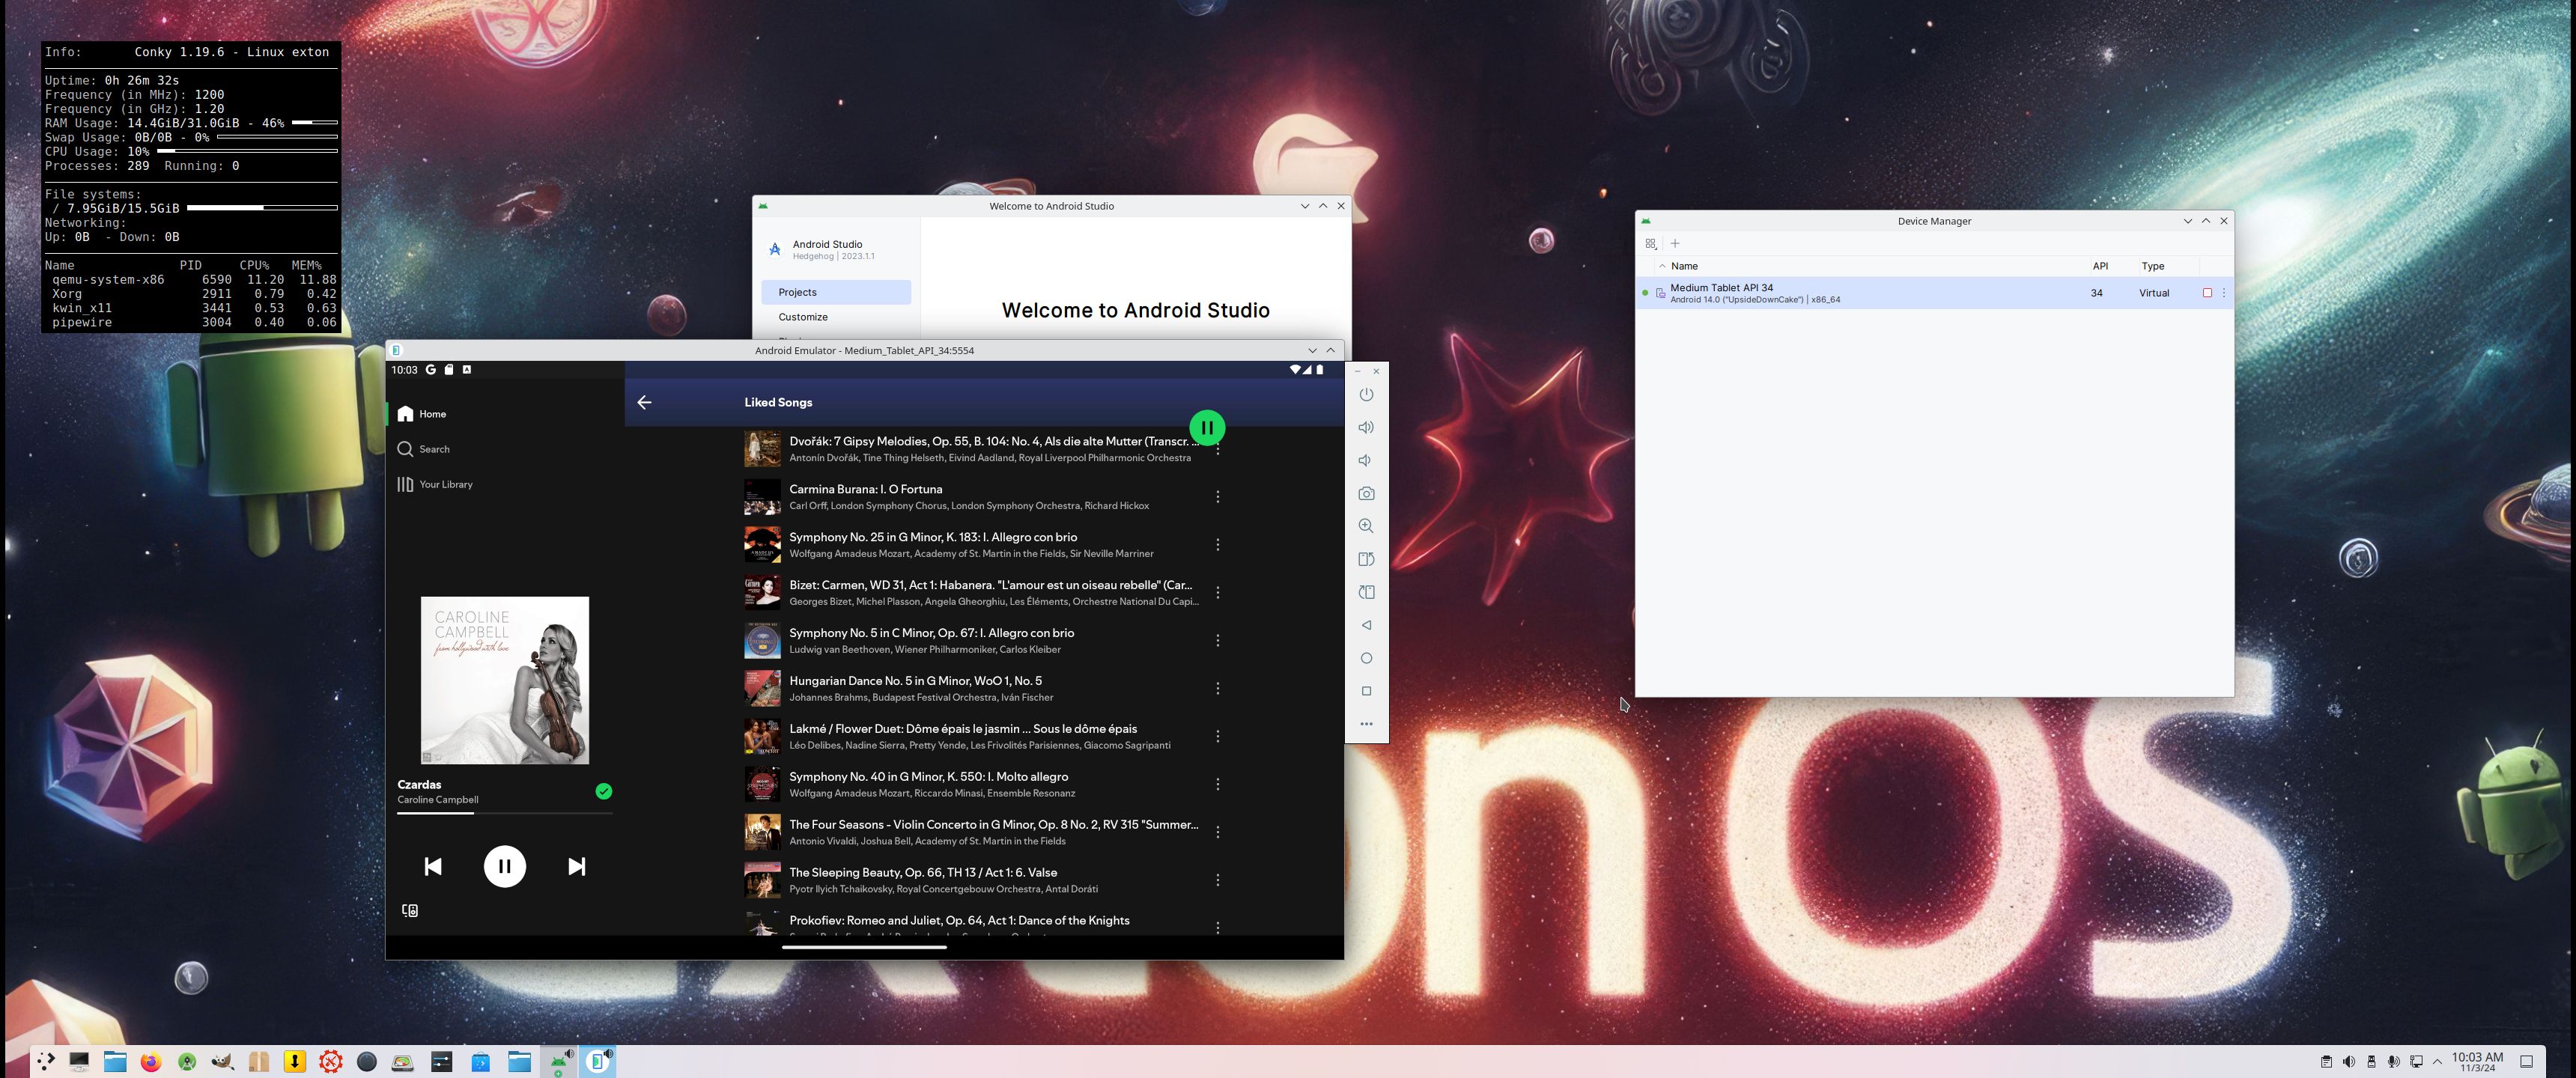The image size is (2576, 1078).
Task: Launch Firefox from the taskbar
Action: 151,1061
